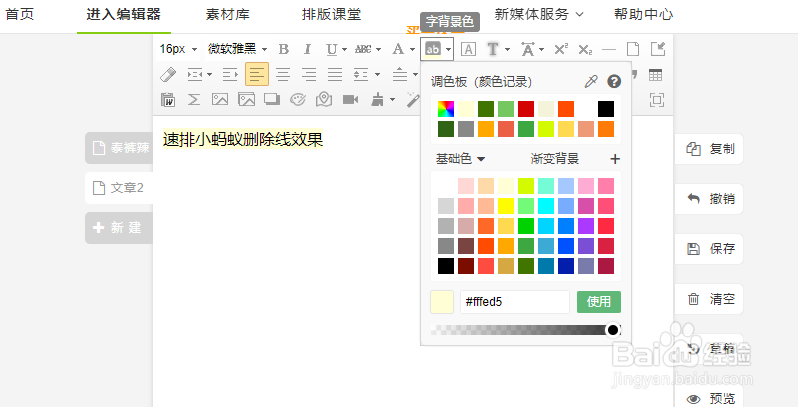
Task: Click the opacity slider handle
Action: pyautogui.click(x=613, y=330)
